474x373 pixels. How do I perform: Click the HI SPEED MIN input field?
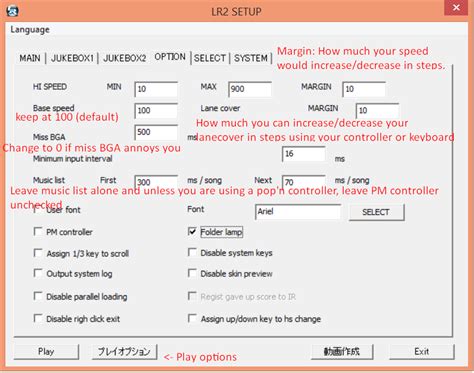point(156,89)
